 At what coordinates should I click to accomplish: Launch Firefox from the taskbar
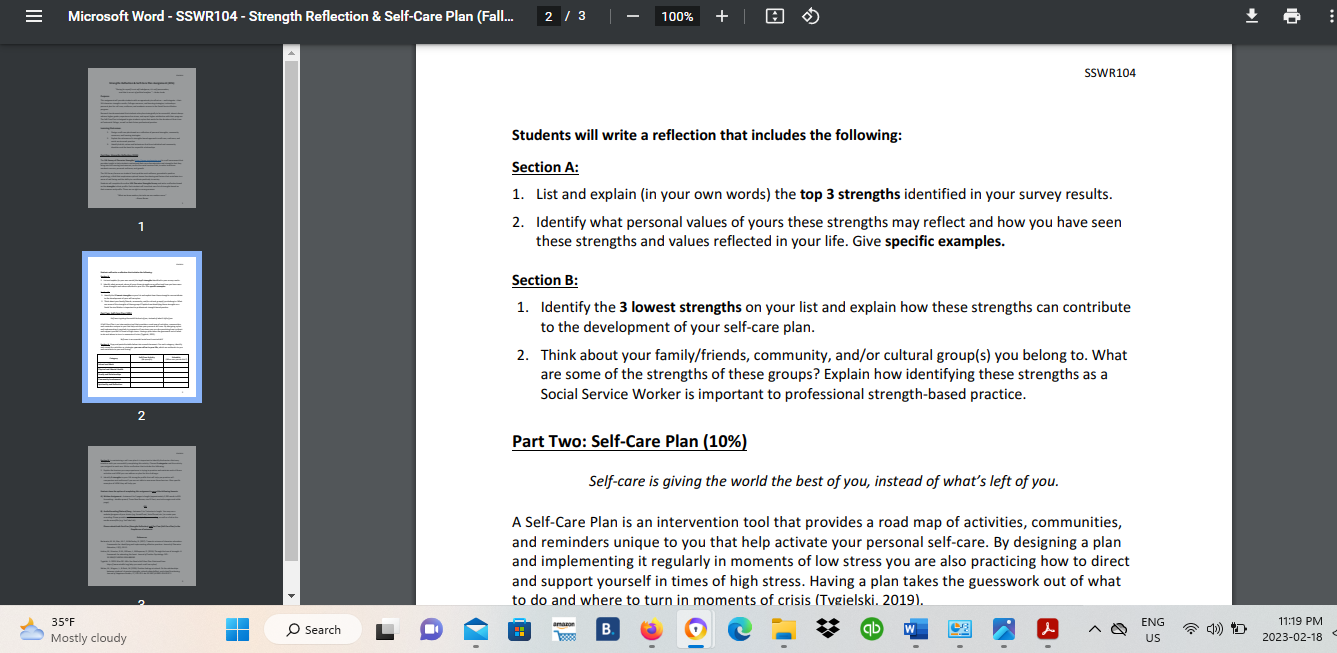651,629
